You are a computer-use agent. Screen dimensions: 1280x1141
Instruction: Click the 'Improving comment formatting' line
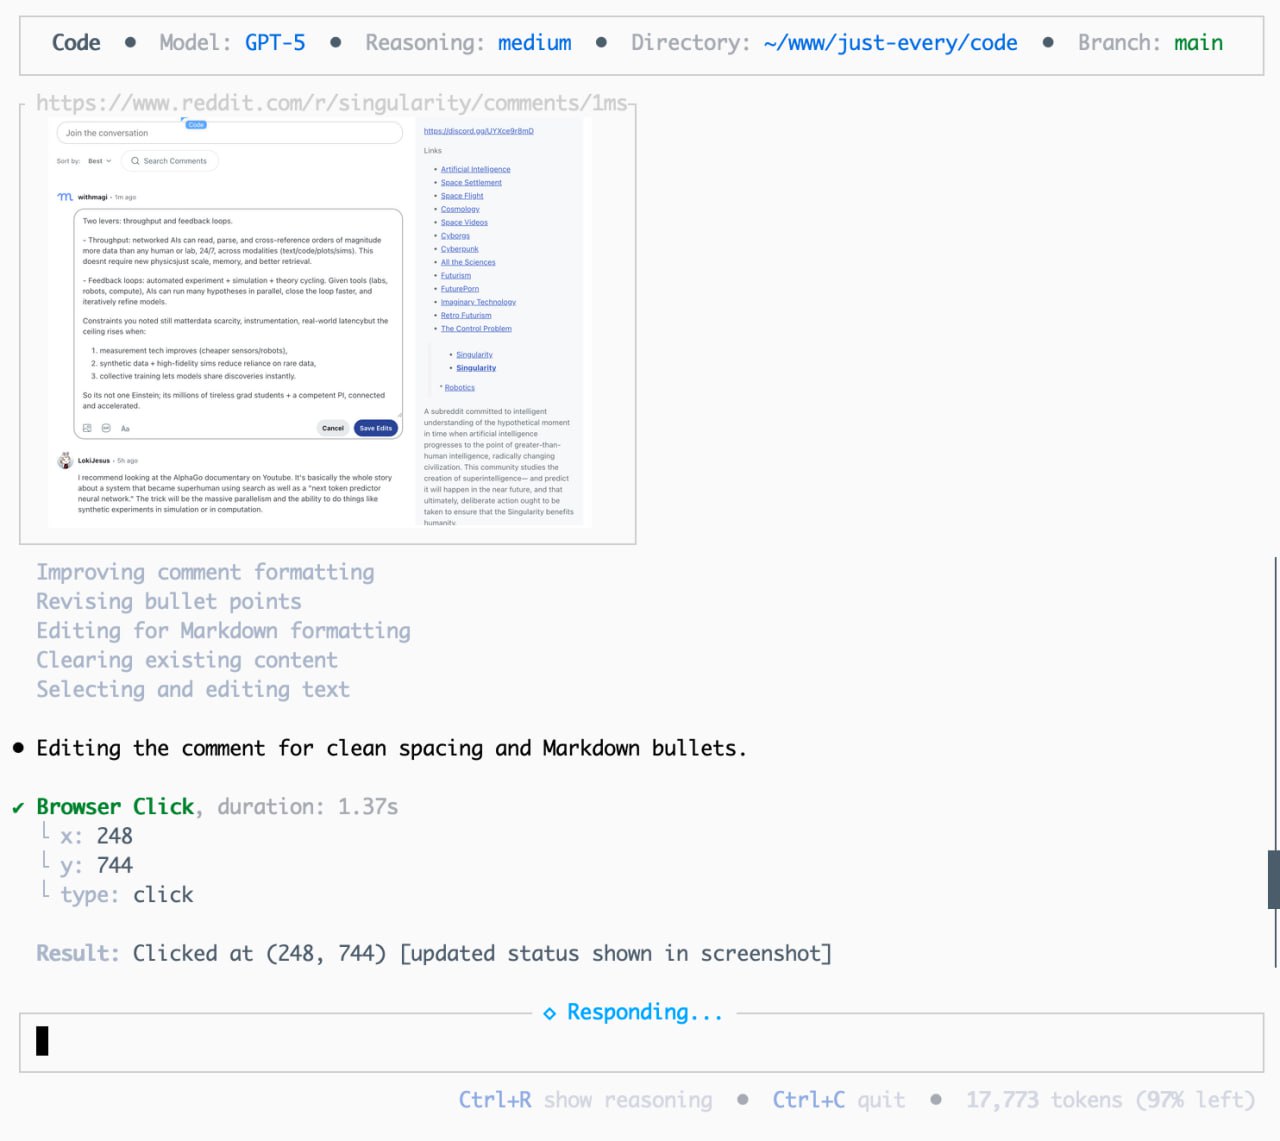click(205, 572)
